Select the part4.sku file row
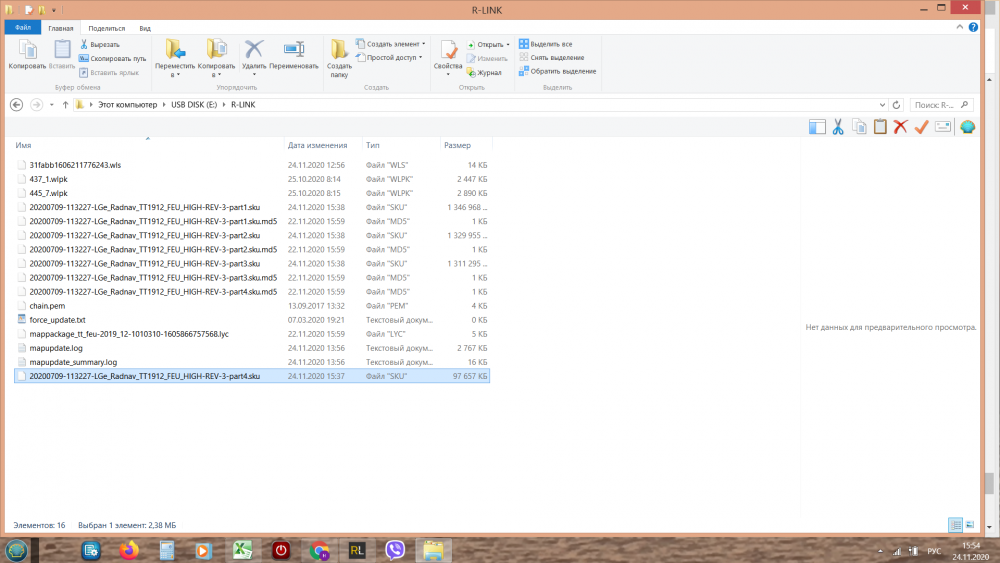 pyautogui.click(x=252, y=376)
